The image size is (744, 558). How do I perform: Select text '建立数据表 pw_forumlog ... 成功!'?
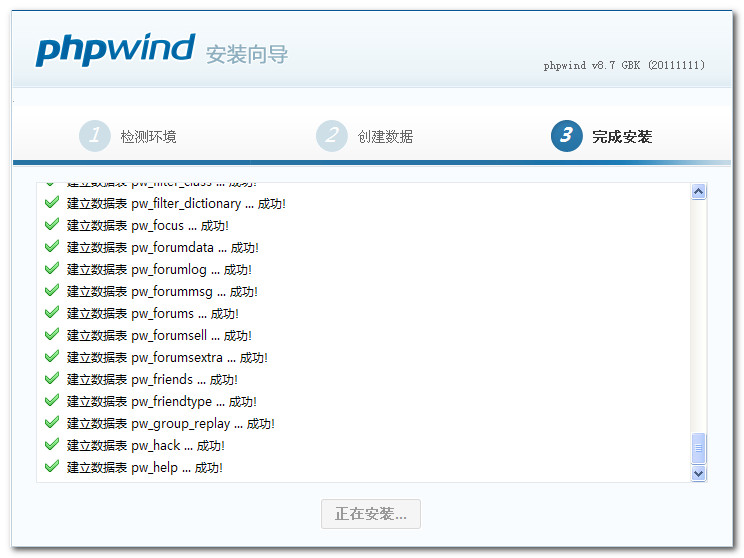[x=159, y=270]
